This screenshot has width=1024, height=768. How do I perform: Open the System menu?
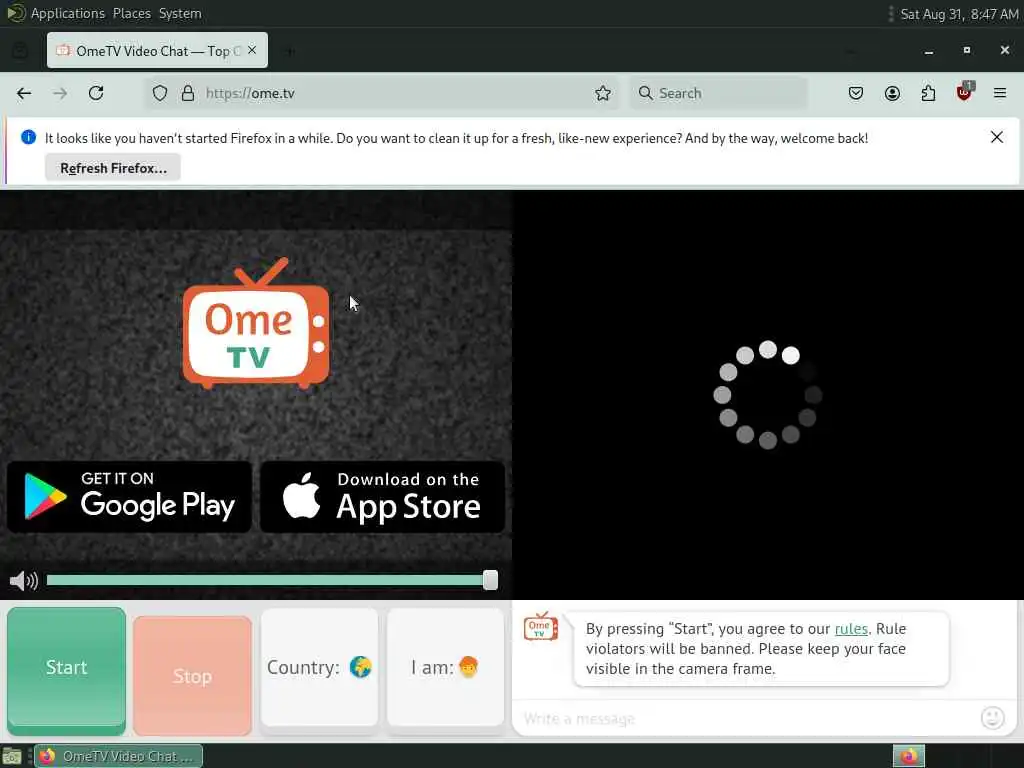tap(180, 13)
